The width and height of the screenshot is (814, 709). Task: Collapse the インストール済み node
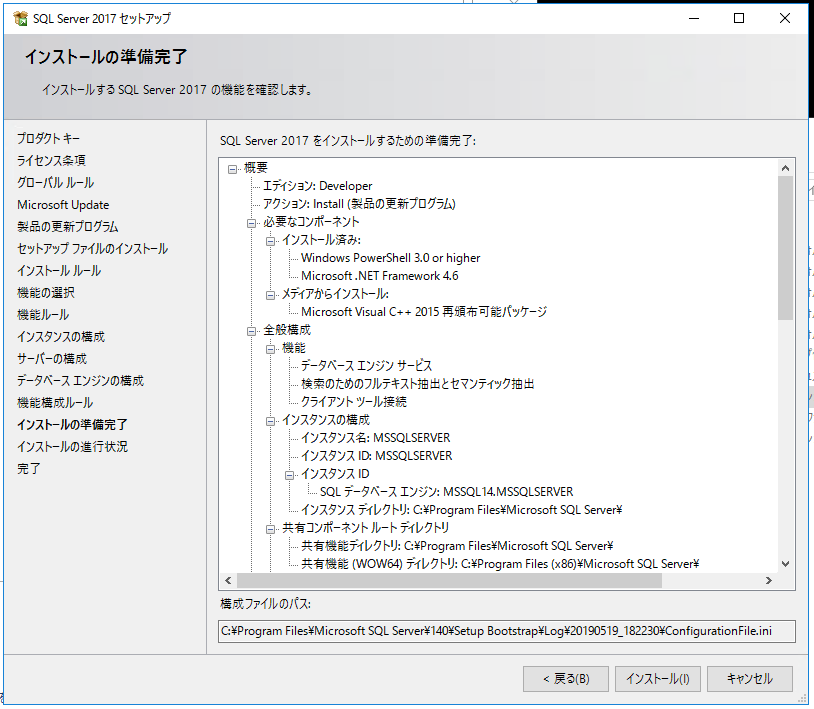pyautogui.click(x=270, y=241)
